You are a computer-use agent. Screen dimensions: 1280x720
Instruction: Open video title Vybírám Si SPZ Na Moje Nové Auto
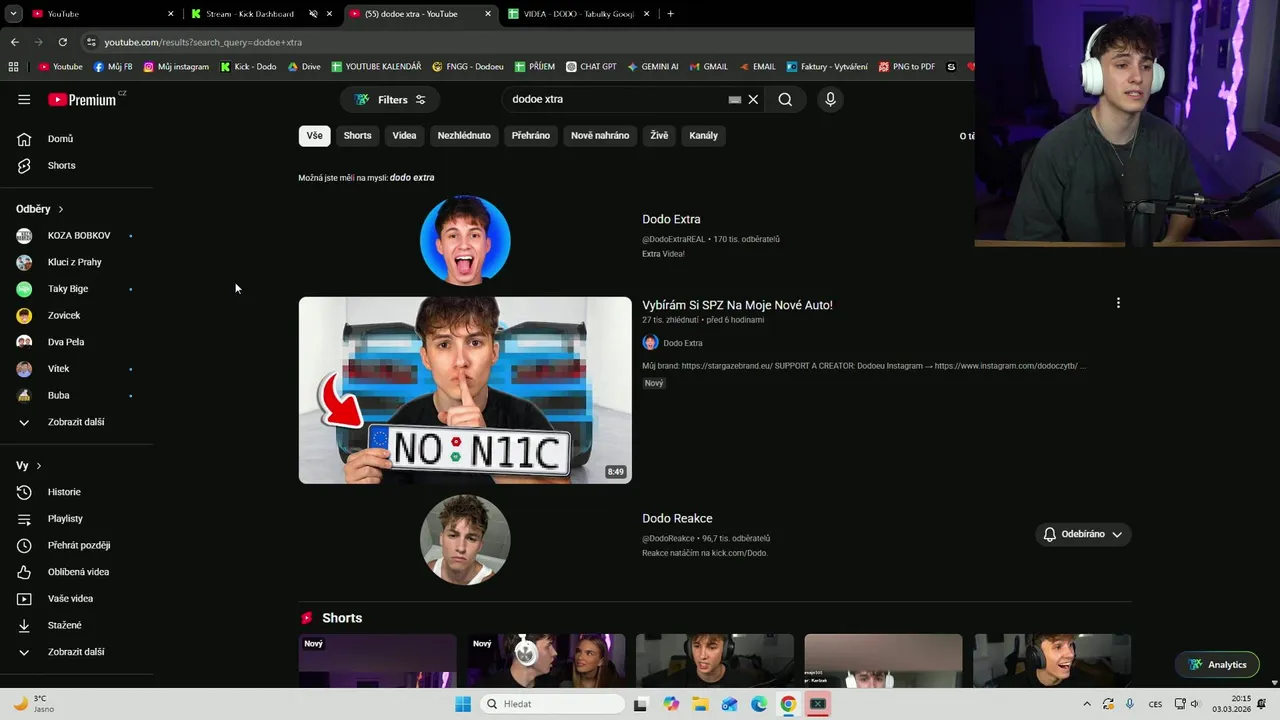(x=737, y=305)
